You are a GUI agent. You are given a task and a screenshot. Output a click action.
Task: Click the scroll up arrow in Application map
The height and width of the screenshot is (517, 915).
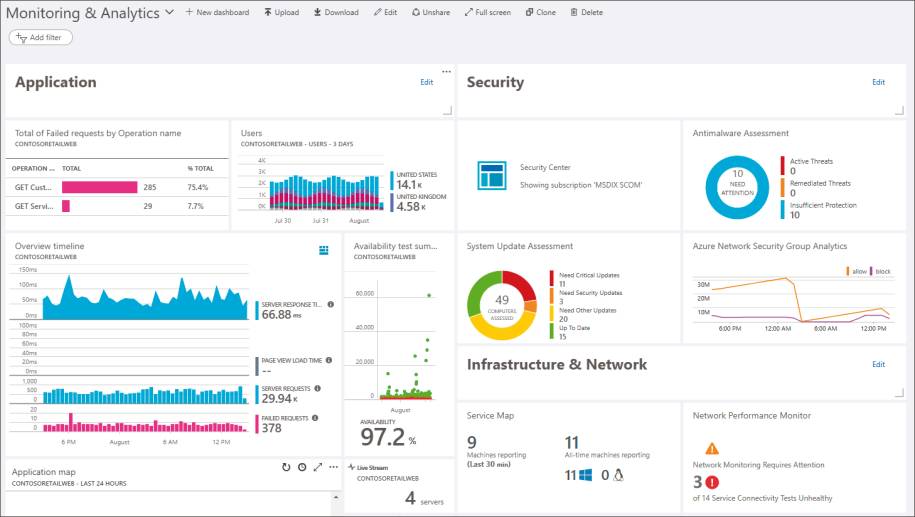(336, 497)
